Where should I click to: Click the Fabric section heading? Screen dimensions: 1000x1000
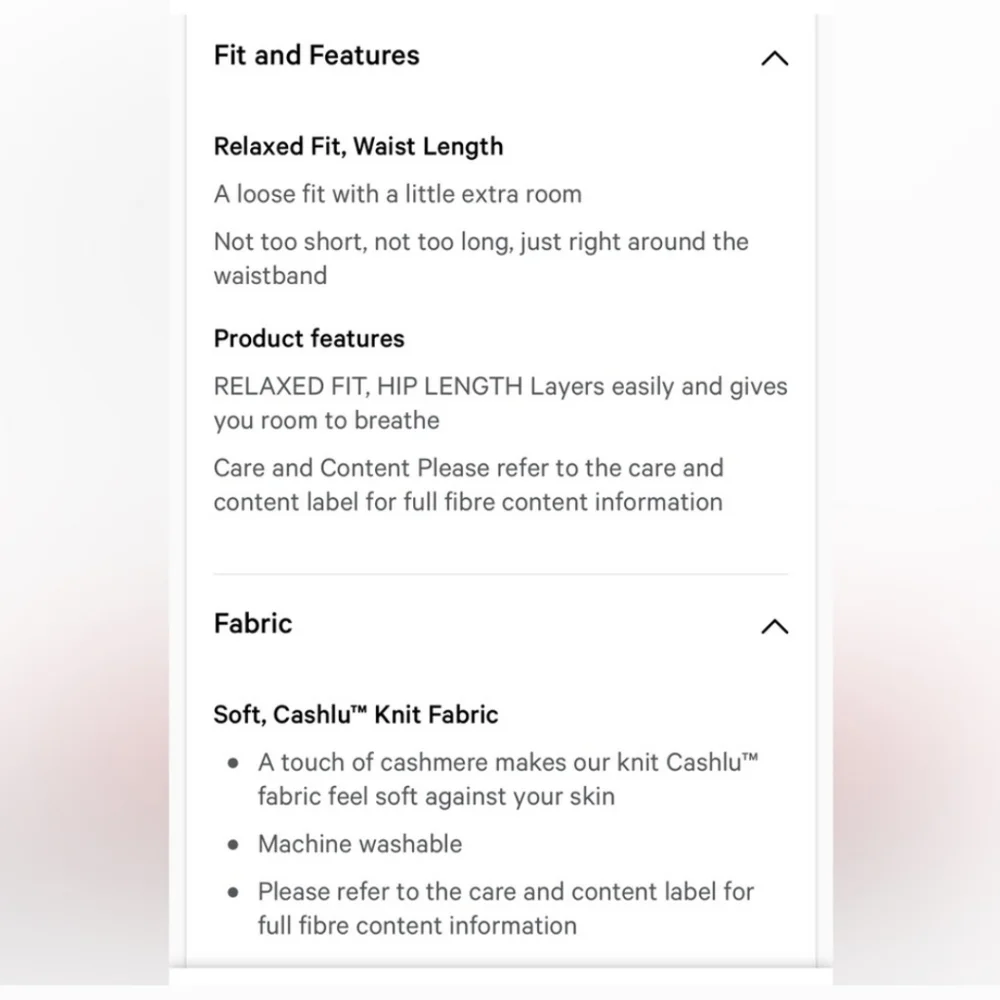point(253,624)
